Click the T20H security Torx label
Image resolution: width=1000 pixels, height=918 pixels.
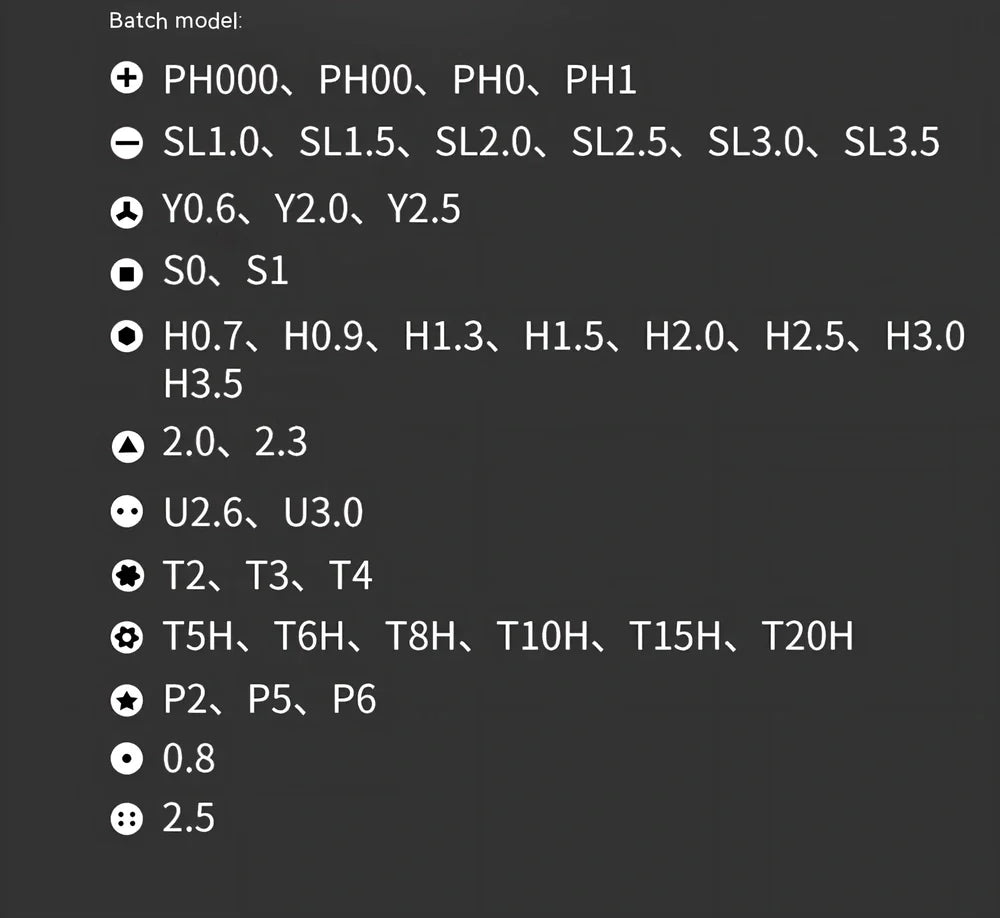pyautogui.click(x=807, y=636)
